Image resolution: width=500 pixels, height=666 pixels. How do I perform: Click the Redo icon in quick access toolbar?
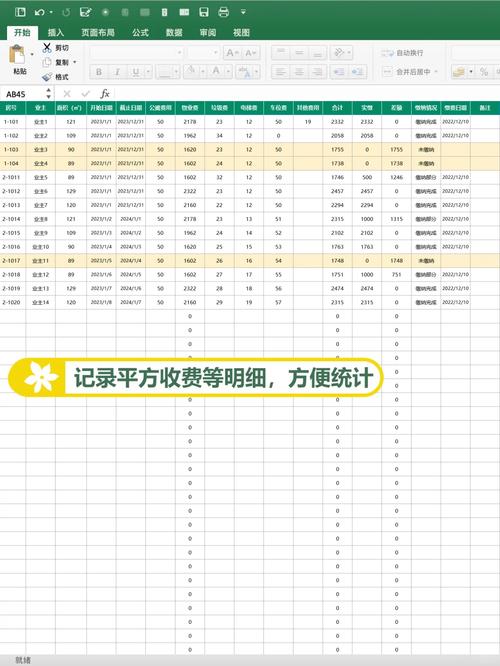(66, 12)
